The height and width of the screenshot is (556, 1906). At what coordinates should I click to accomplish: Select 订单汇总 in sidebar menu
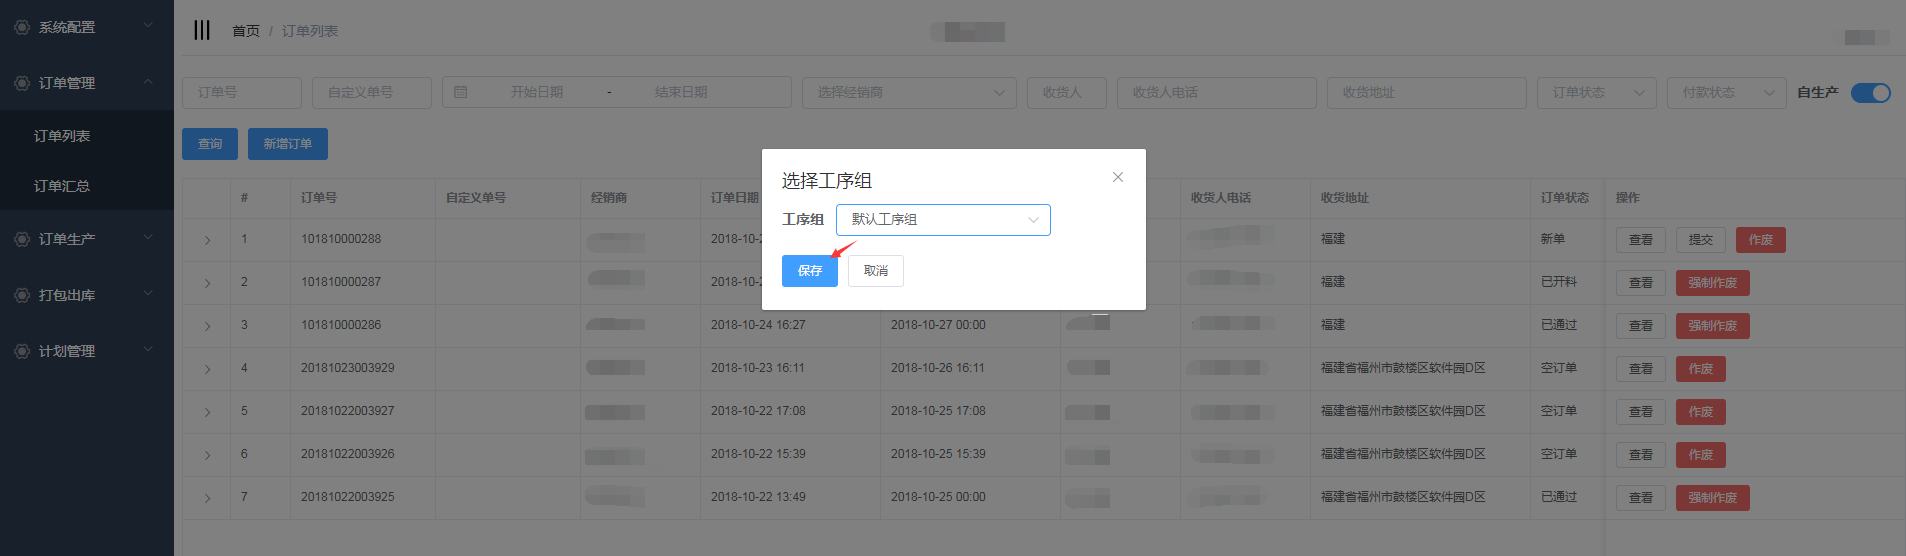pyautogui.click(x=62, y=186)
